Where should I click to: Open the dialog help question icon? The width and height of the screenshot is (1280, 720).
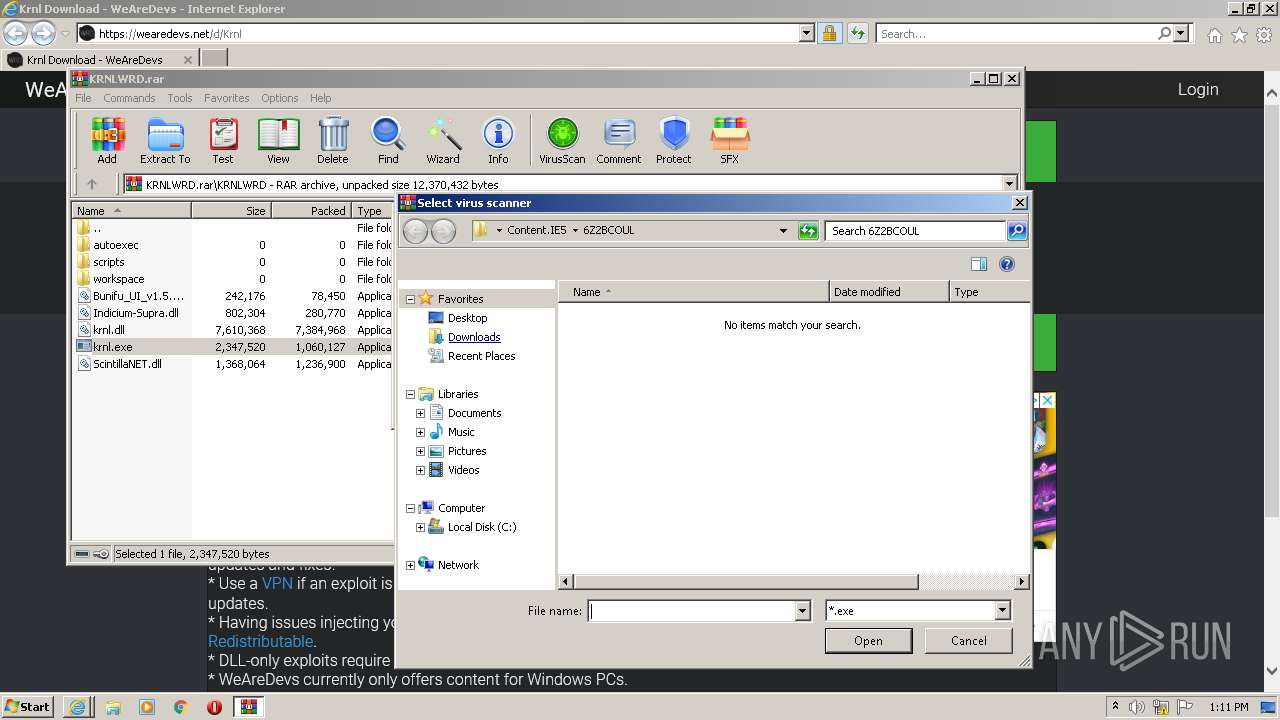[1007, 264]
